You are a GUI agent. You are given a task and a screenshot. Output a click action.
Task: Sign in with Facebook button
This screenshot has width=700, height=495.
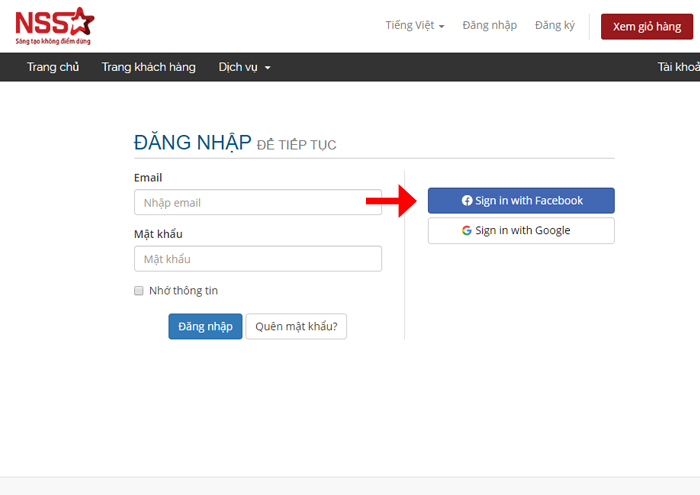pos(521,201)
